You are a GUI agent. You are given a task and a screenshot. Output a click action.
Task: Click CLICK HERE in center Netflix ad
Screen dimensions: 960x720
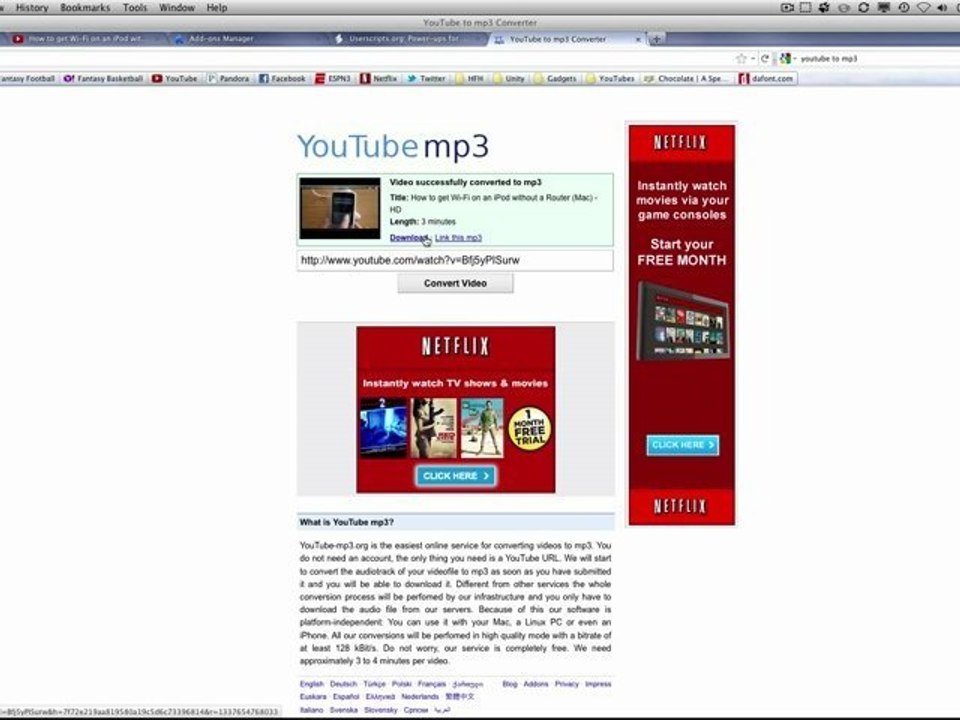click(456, 476)
